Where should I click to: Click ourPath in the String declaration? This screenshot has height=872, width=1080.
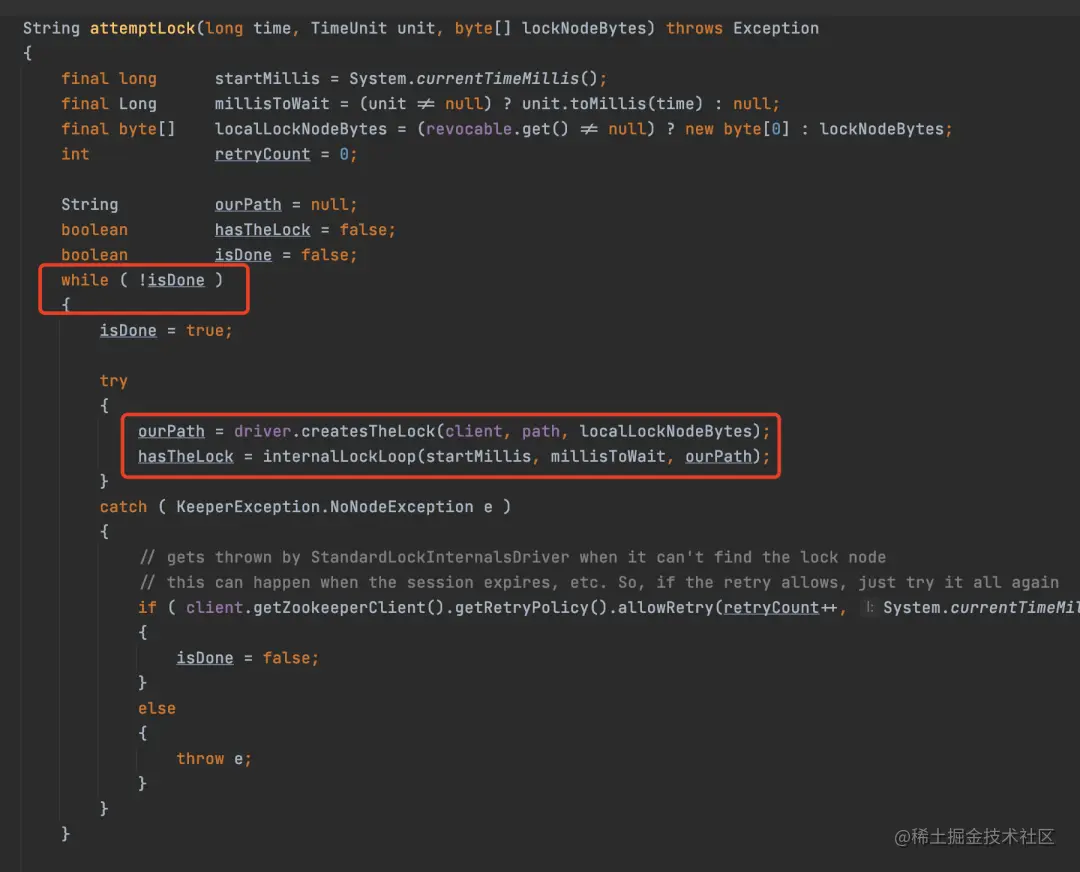click(248, 205)
